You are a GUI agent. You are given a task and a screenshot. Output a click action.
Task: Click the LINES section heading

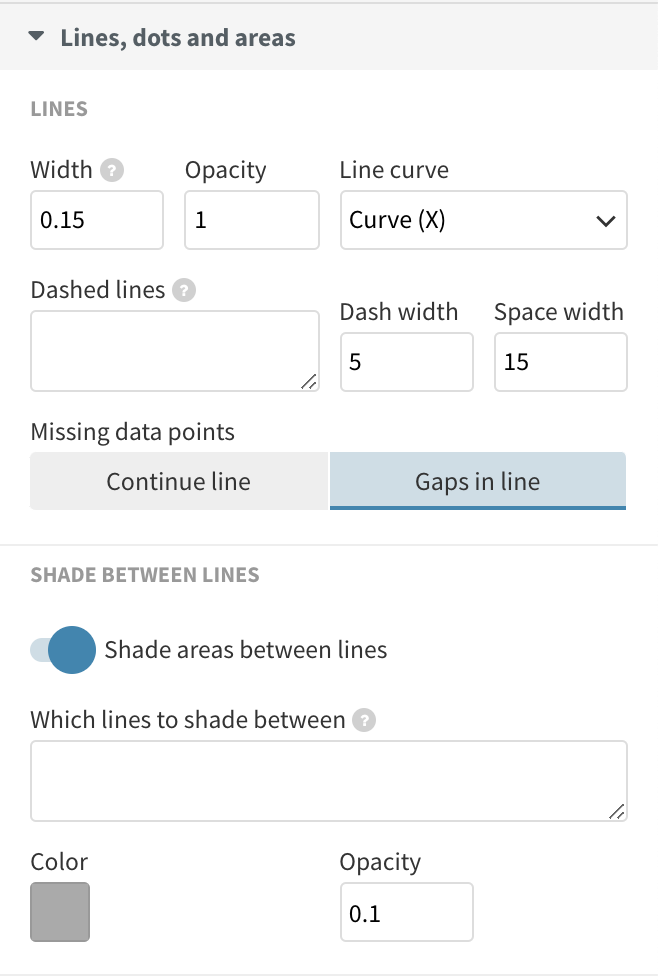click(x=59, y=108)
